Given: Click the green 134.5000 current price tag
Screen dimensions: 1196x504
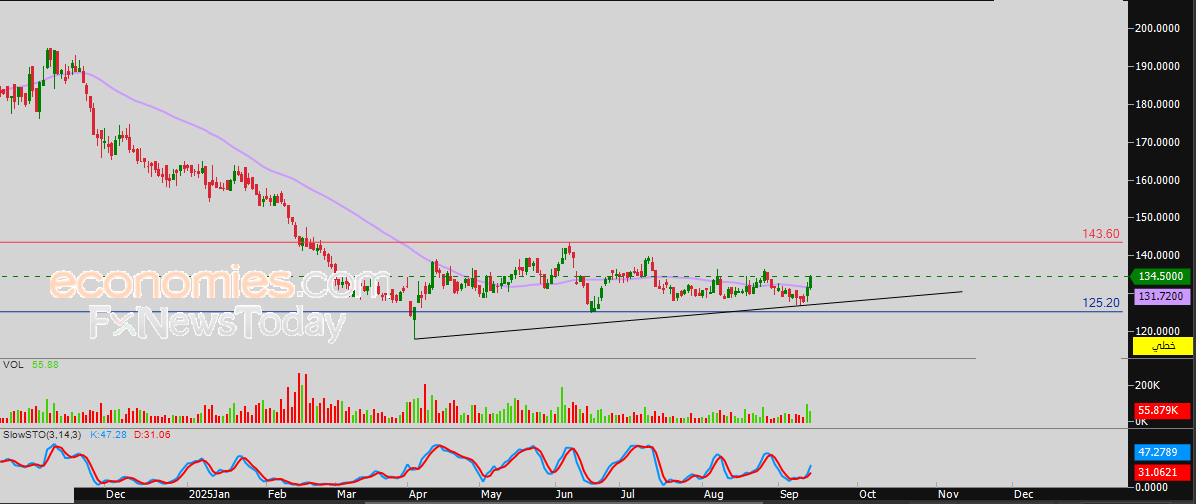Looking at the screenshot, I should click(1162, 276).
